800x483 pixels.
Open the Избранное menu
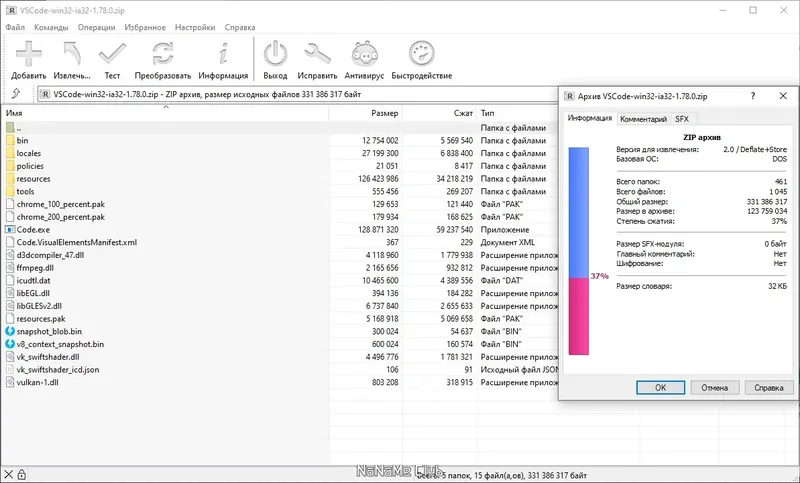[x=145, y=28]
